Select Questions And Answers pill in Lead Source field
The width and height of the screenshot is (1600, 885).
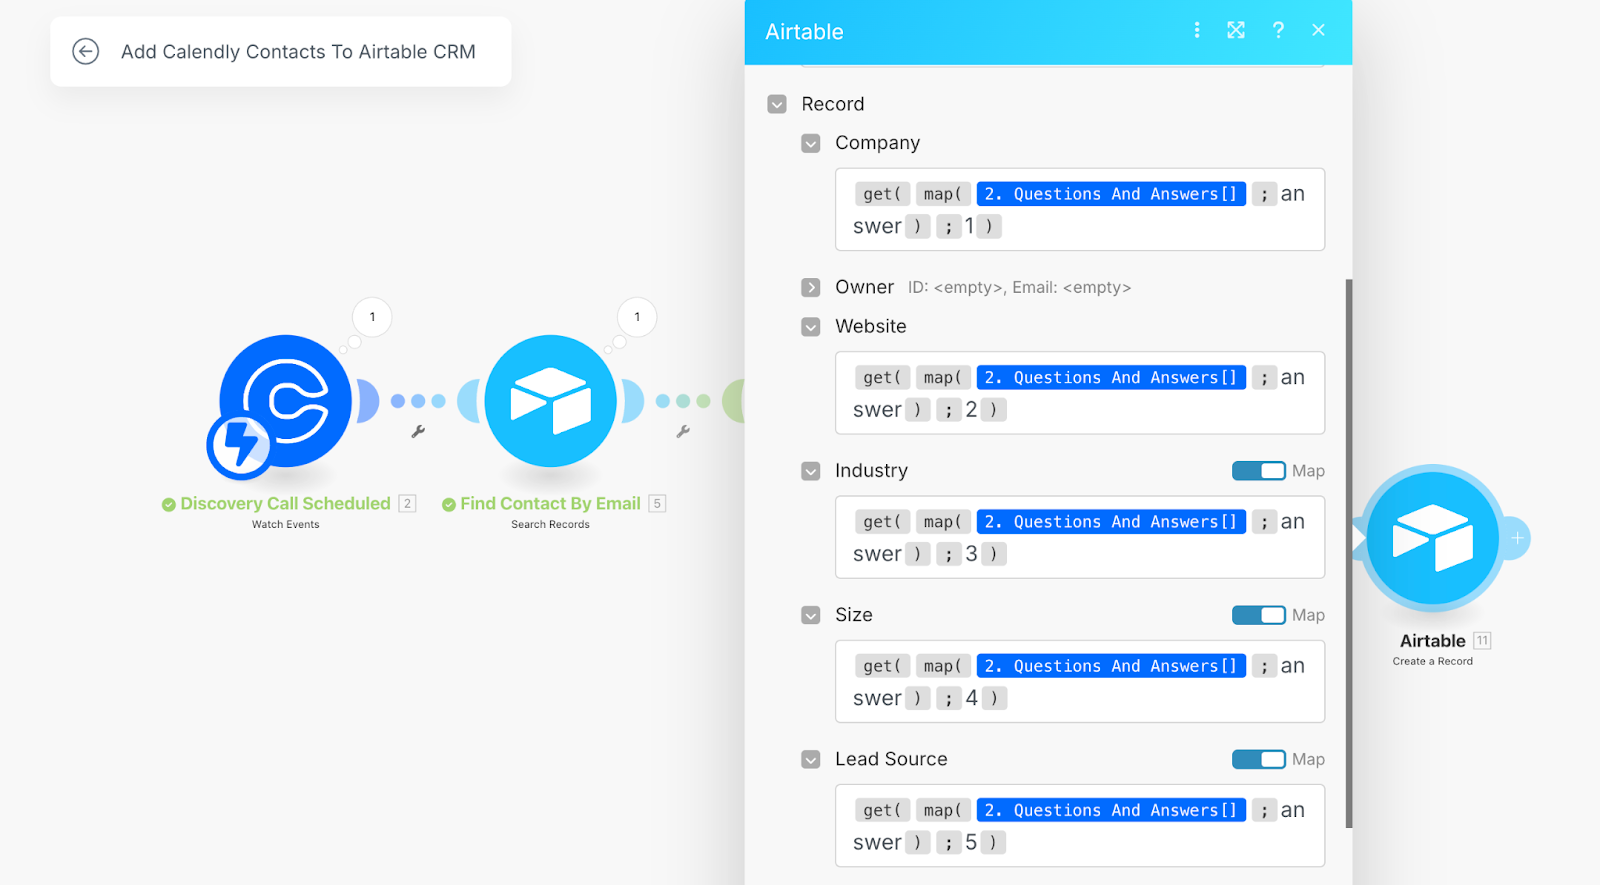click(1111, 810)
